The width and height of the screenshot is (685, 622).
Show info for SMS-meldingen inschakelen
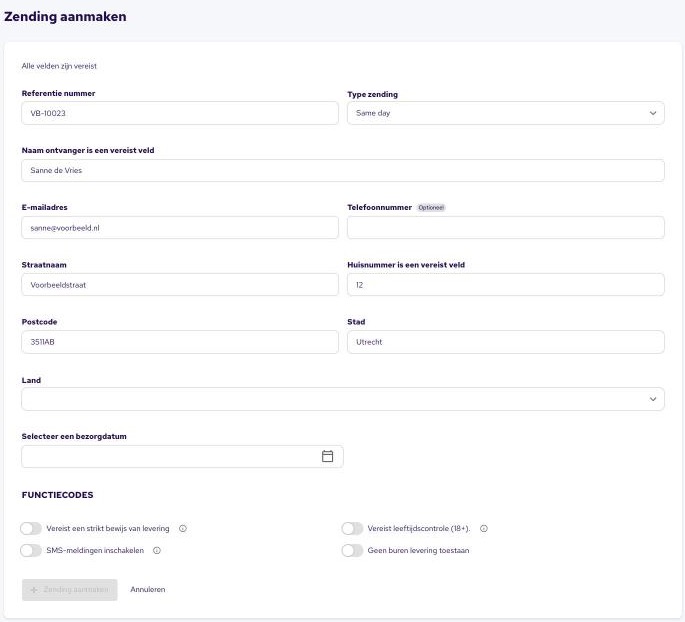click(x=157, y=550)
